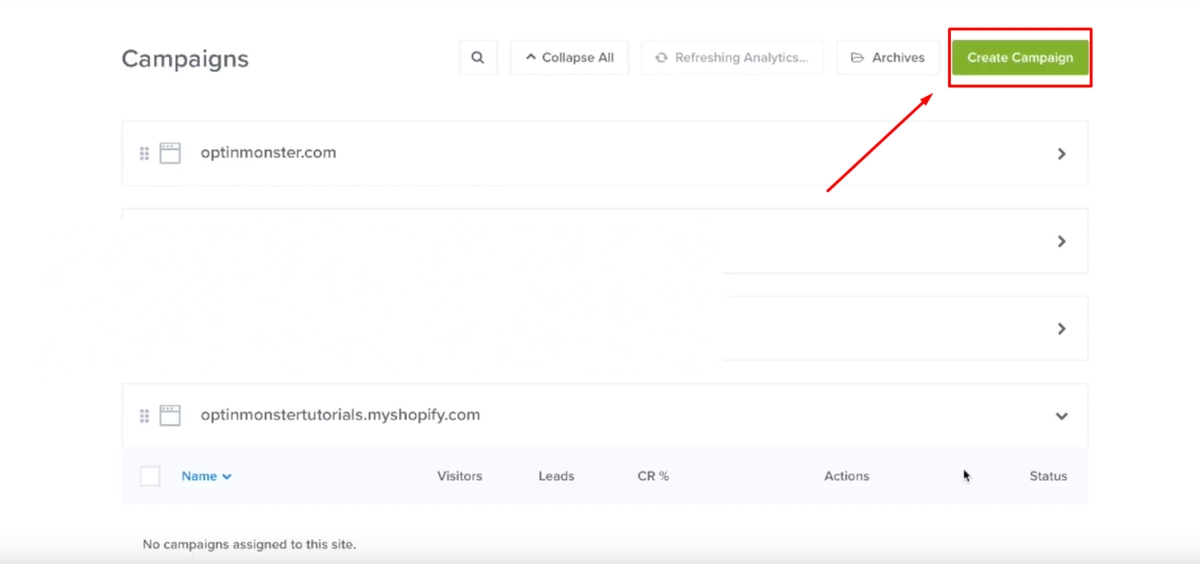Screen dimensions: 1200x564
Task: Click the Leads column header
Action: [x=556, y=476]
